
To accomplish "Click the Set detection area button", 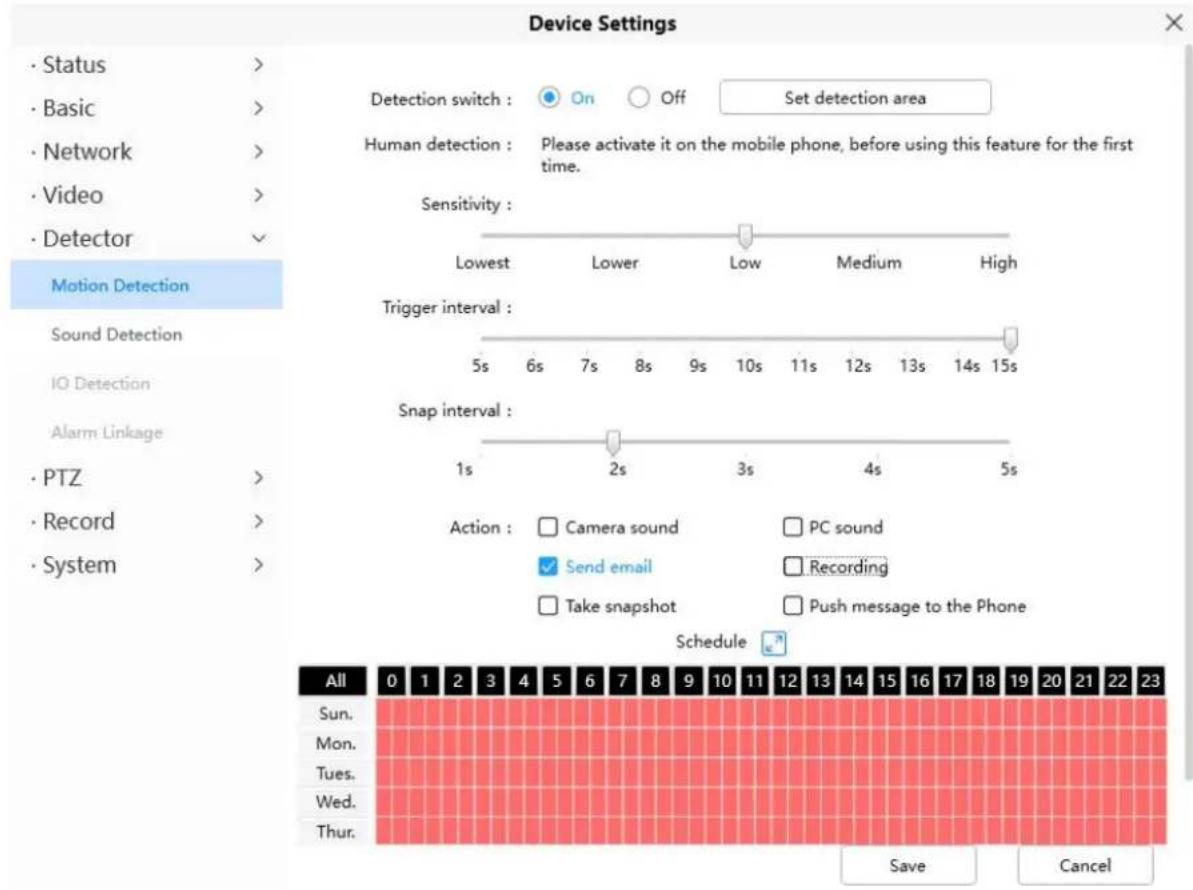I will click(855, 97).
